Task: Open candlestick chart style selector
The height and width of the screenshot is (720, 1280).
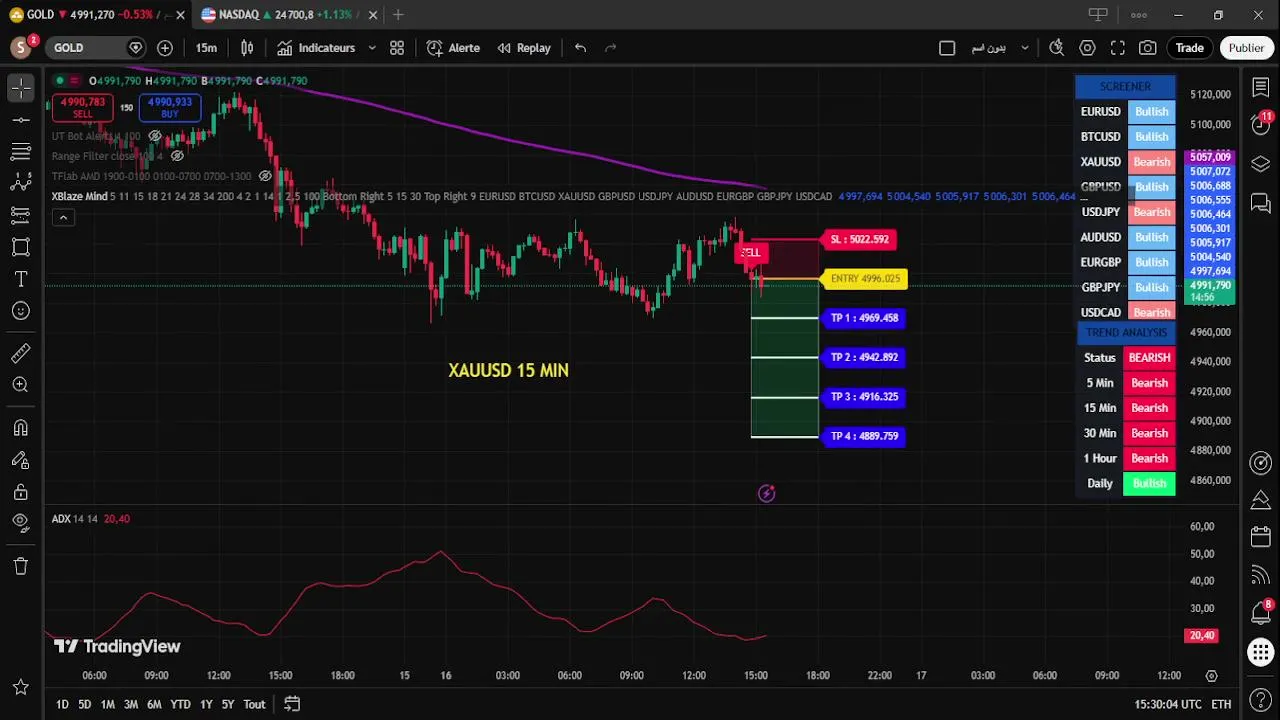Action: coord(247,48)
